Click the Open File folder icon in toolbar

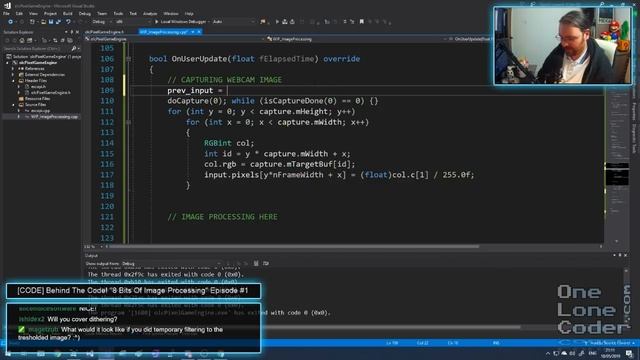[x=43, y=22]
